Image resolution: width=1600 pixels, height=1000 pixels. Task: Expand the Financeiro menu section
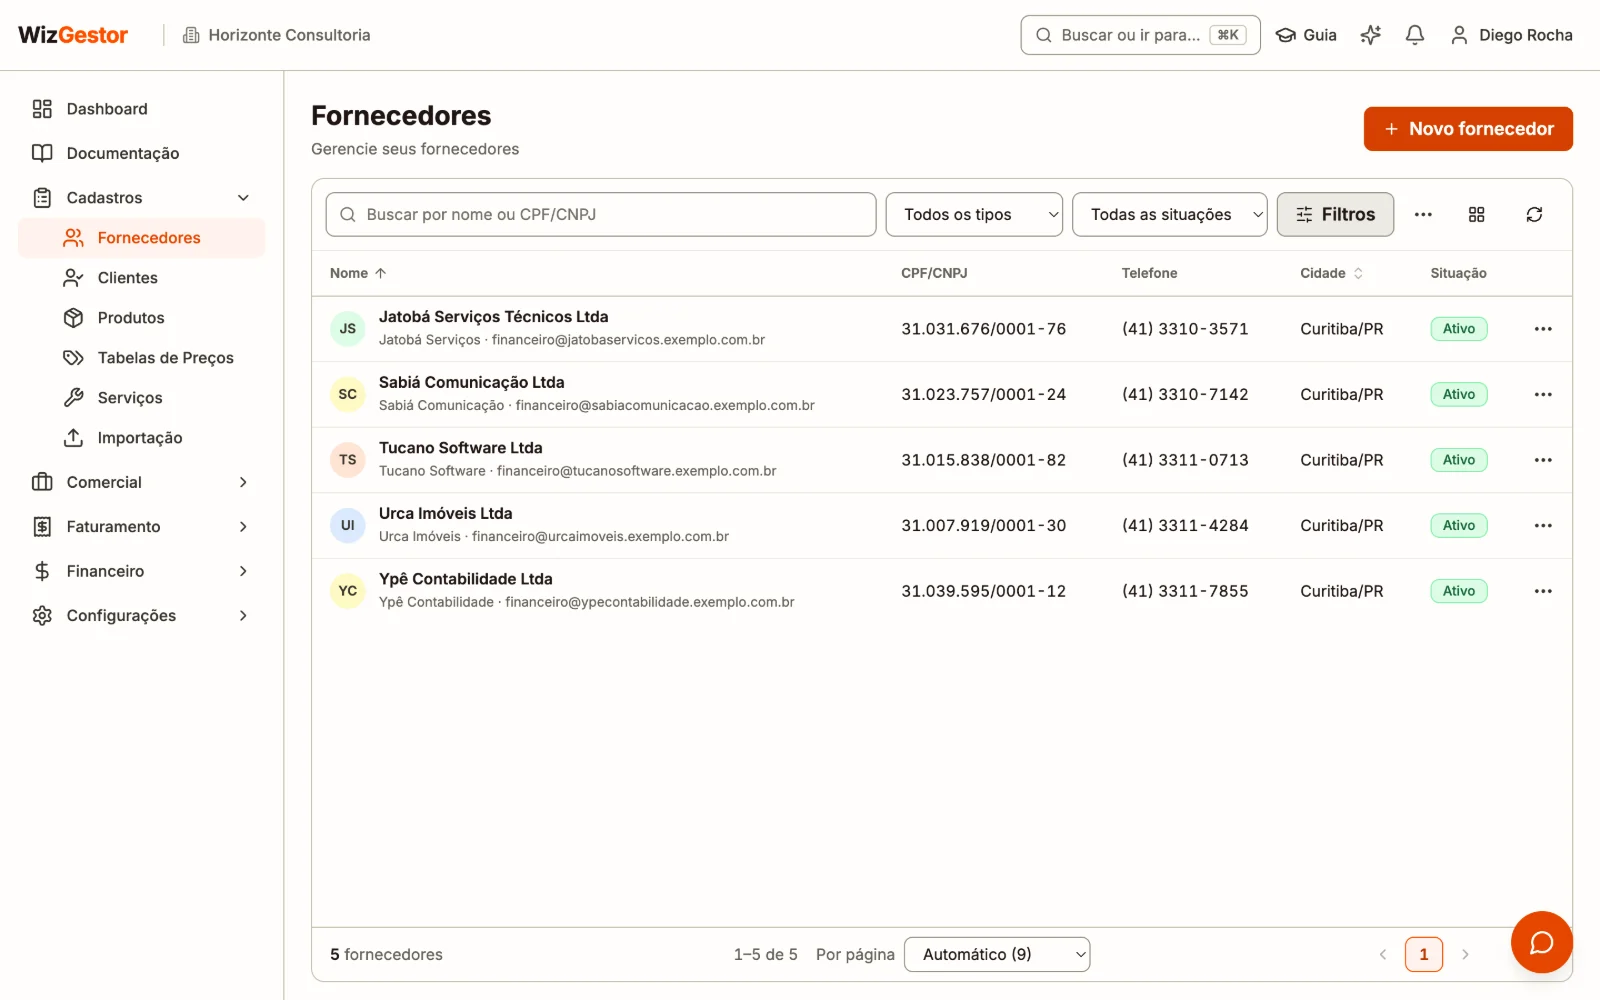click(x=141, y=571)
